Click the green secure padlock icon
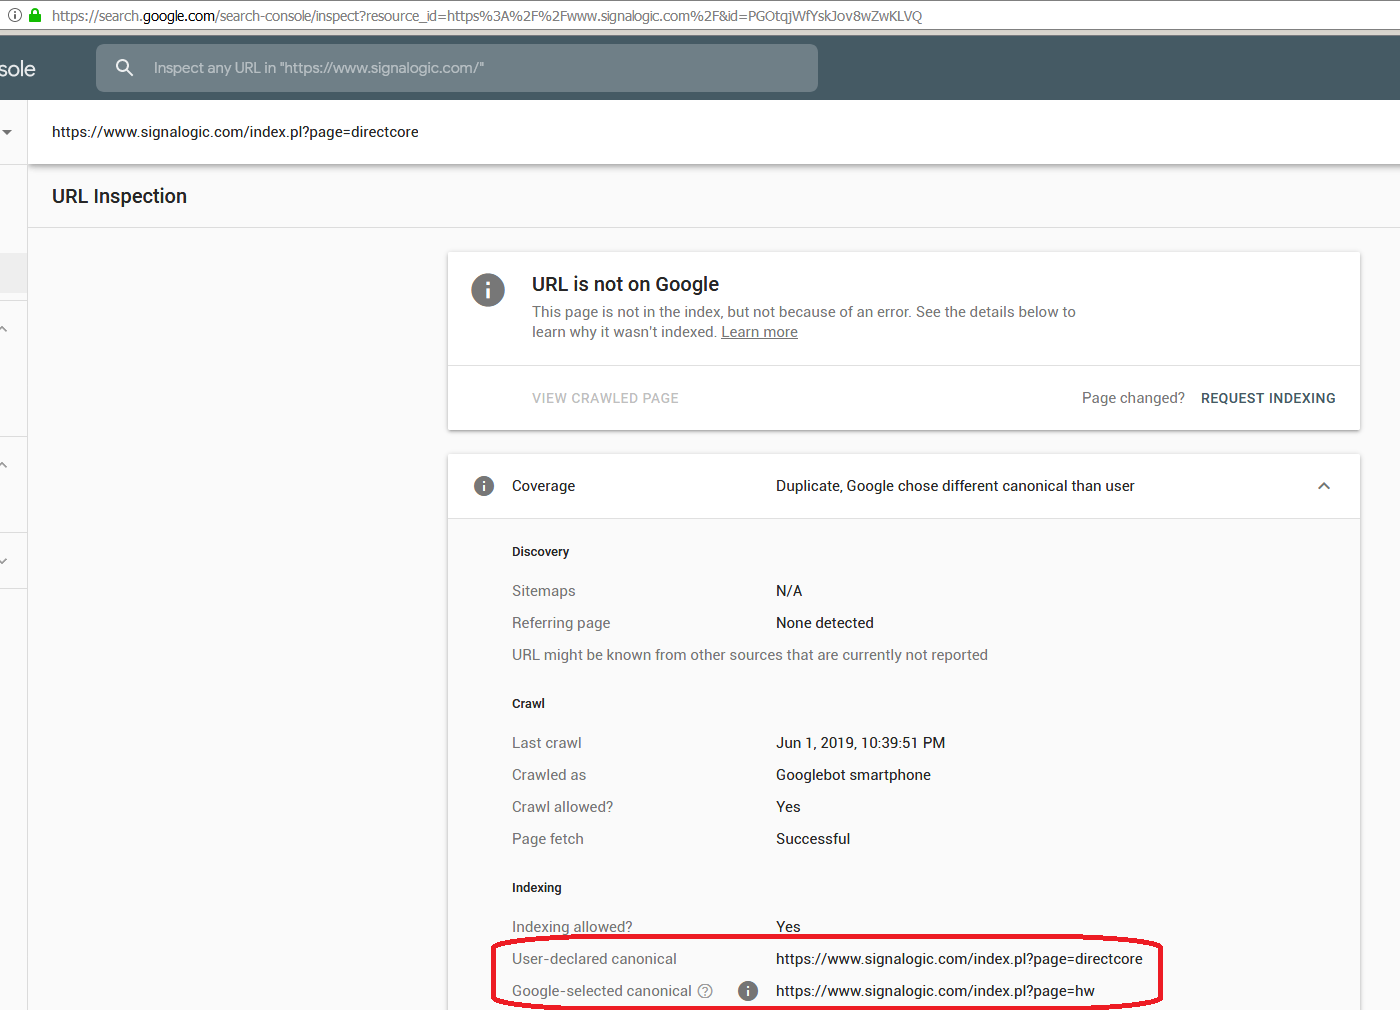Screen dimensions: 1400x1010 point(35,15)
